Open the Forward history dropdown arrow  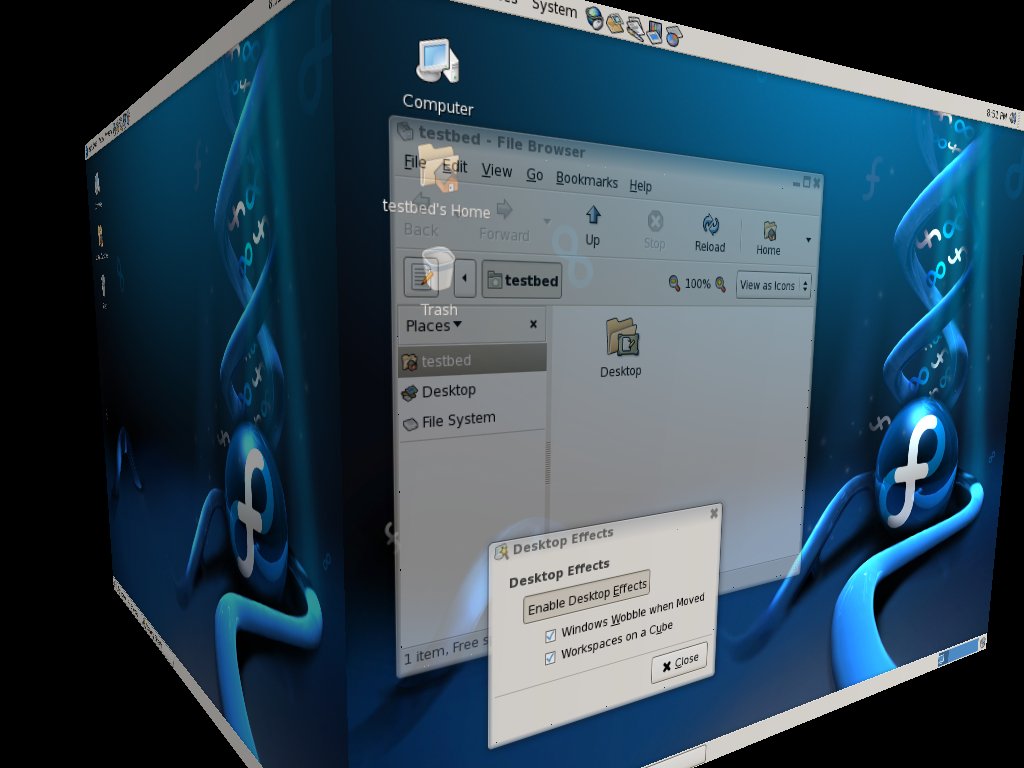pyautogui.click(x=546, y=222)
